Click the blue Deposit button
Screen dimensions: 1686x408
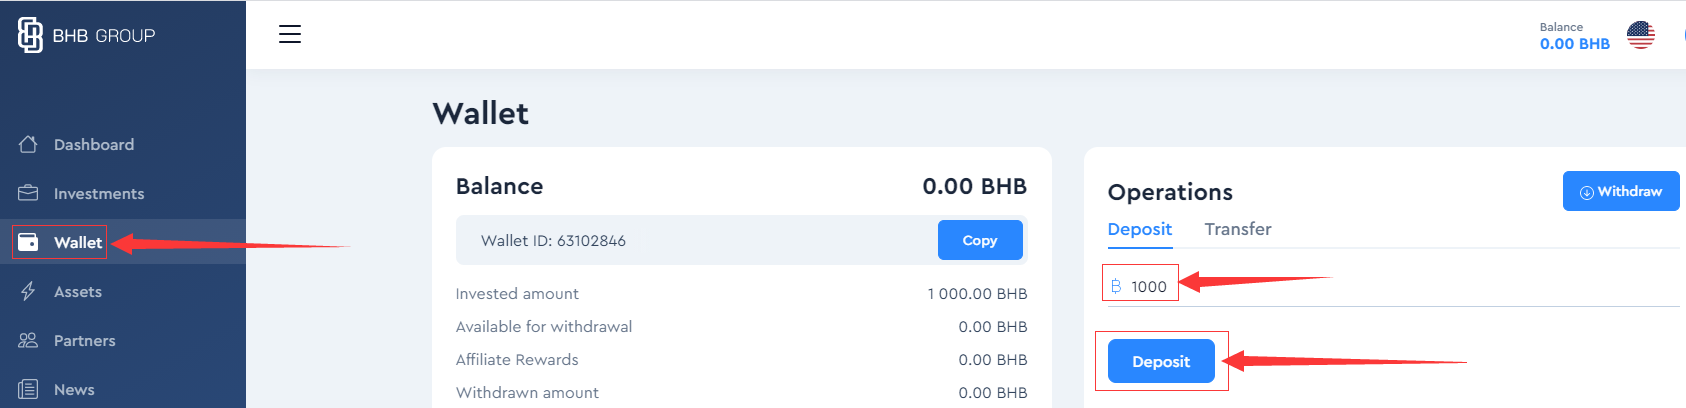point(1161,361)
